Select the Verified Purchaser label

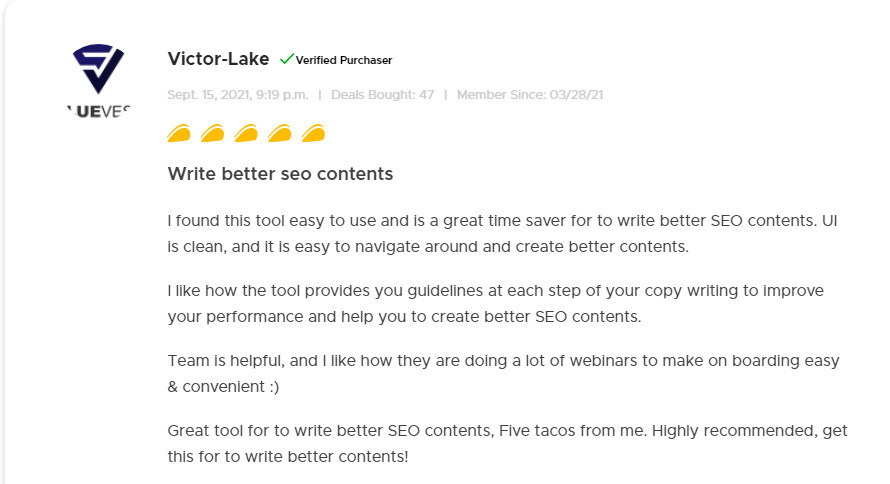343,60
